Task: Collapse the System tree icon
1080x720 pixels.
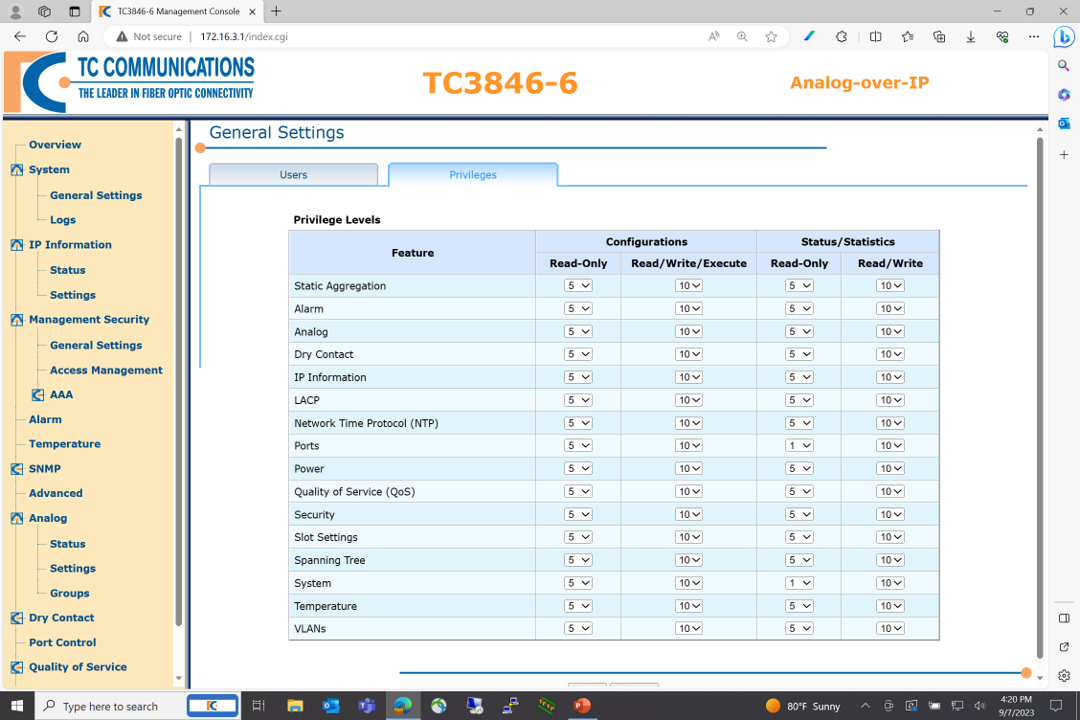Action: tap(17, 169)
